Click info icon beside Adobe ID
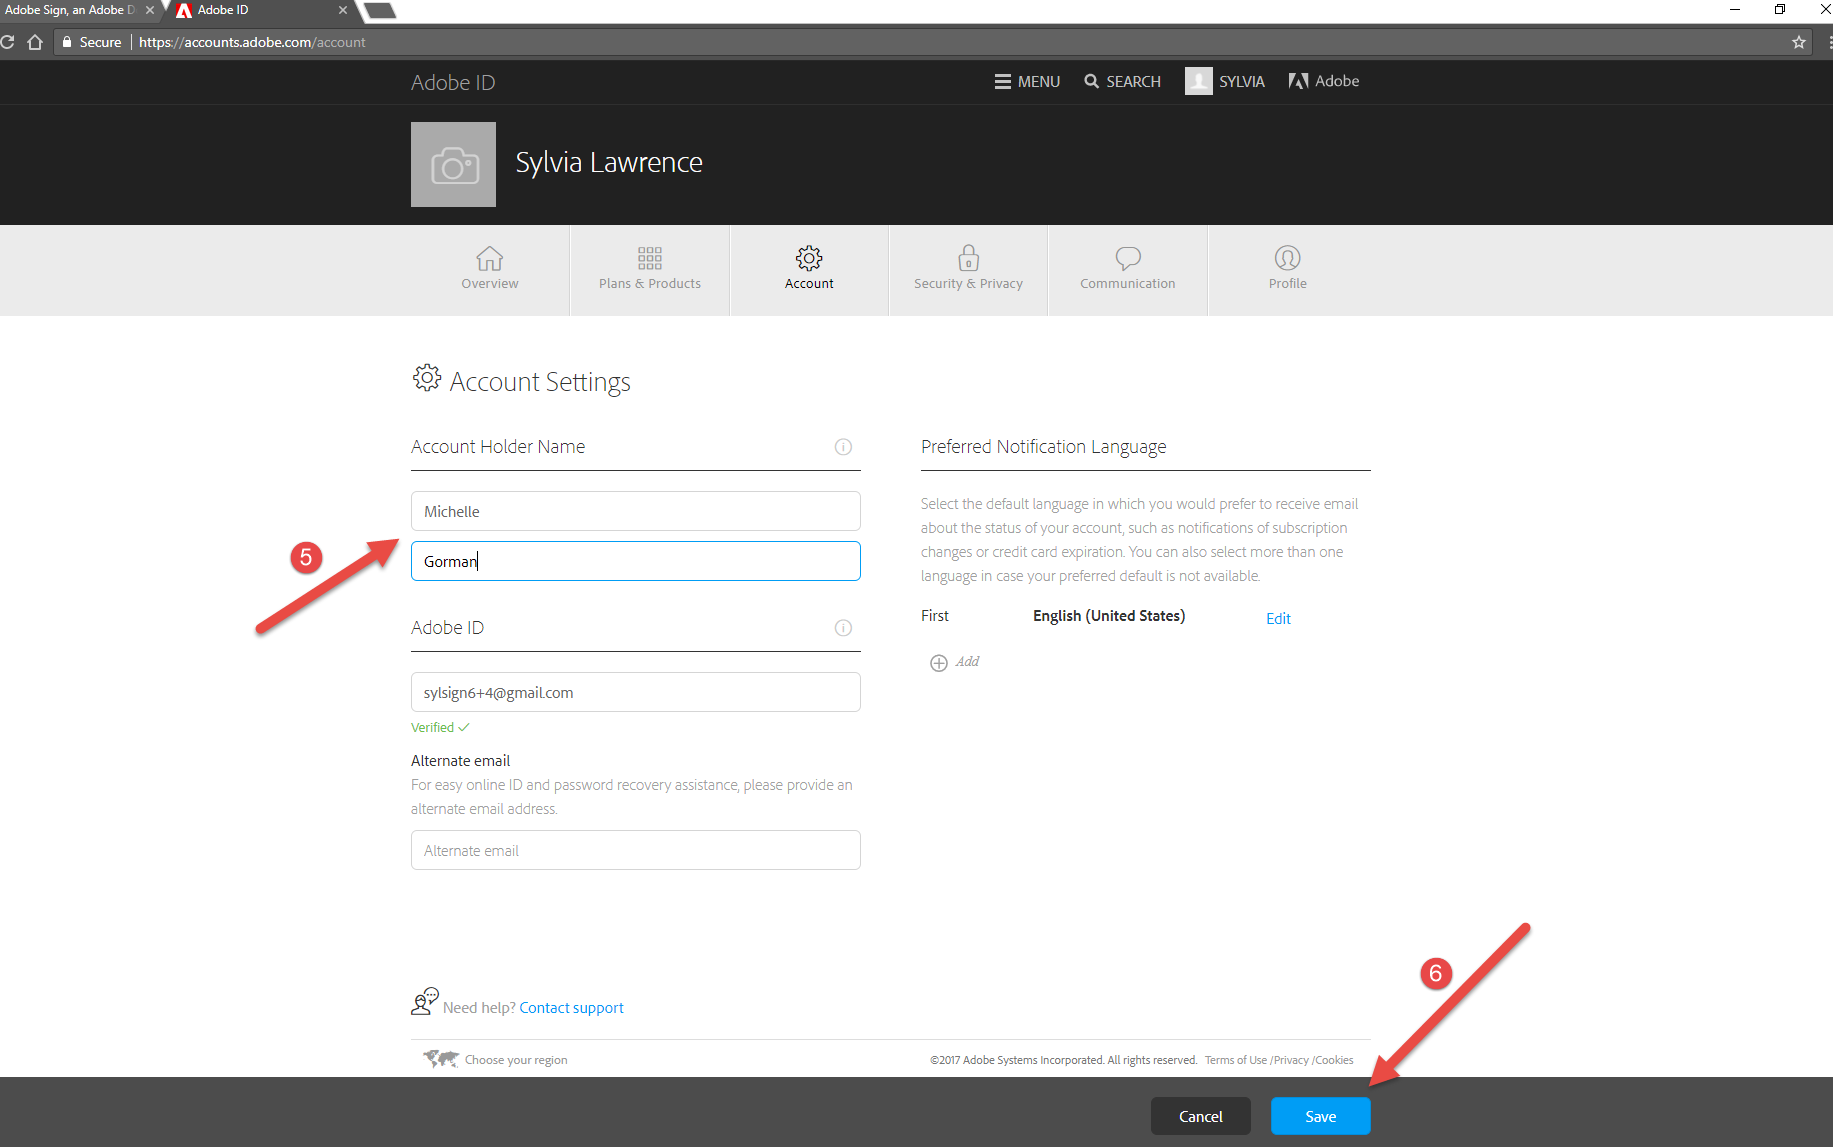 click(843, 628)
